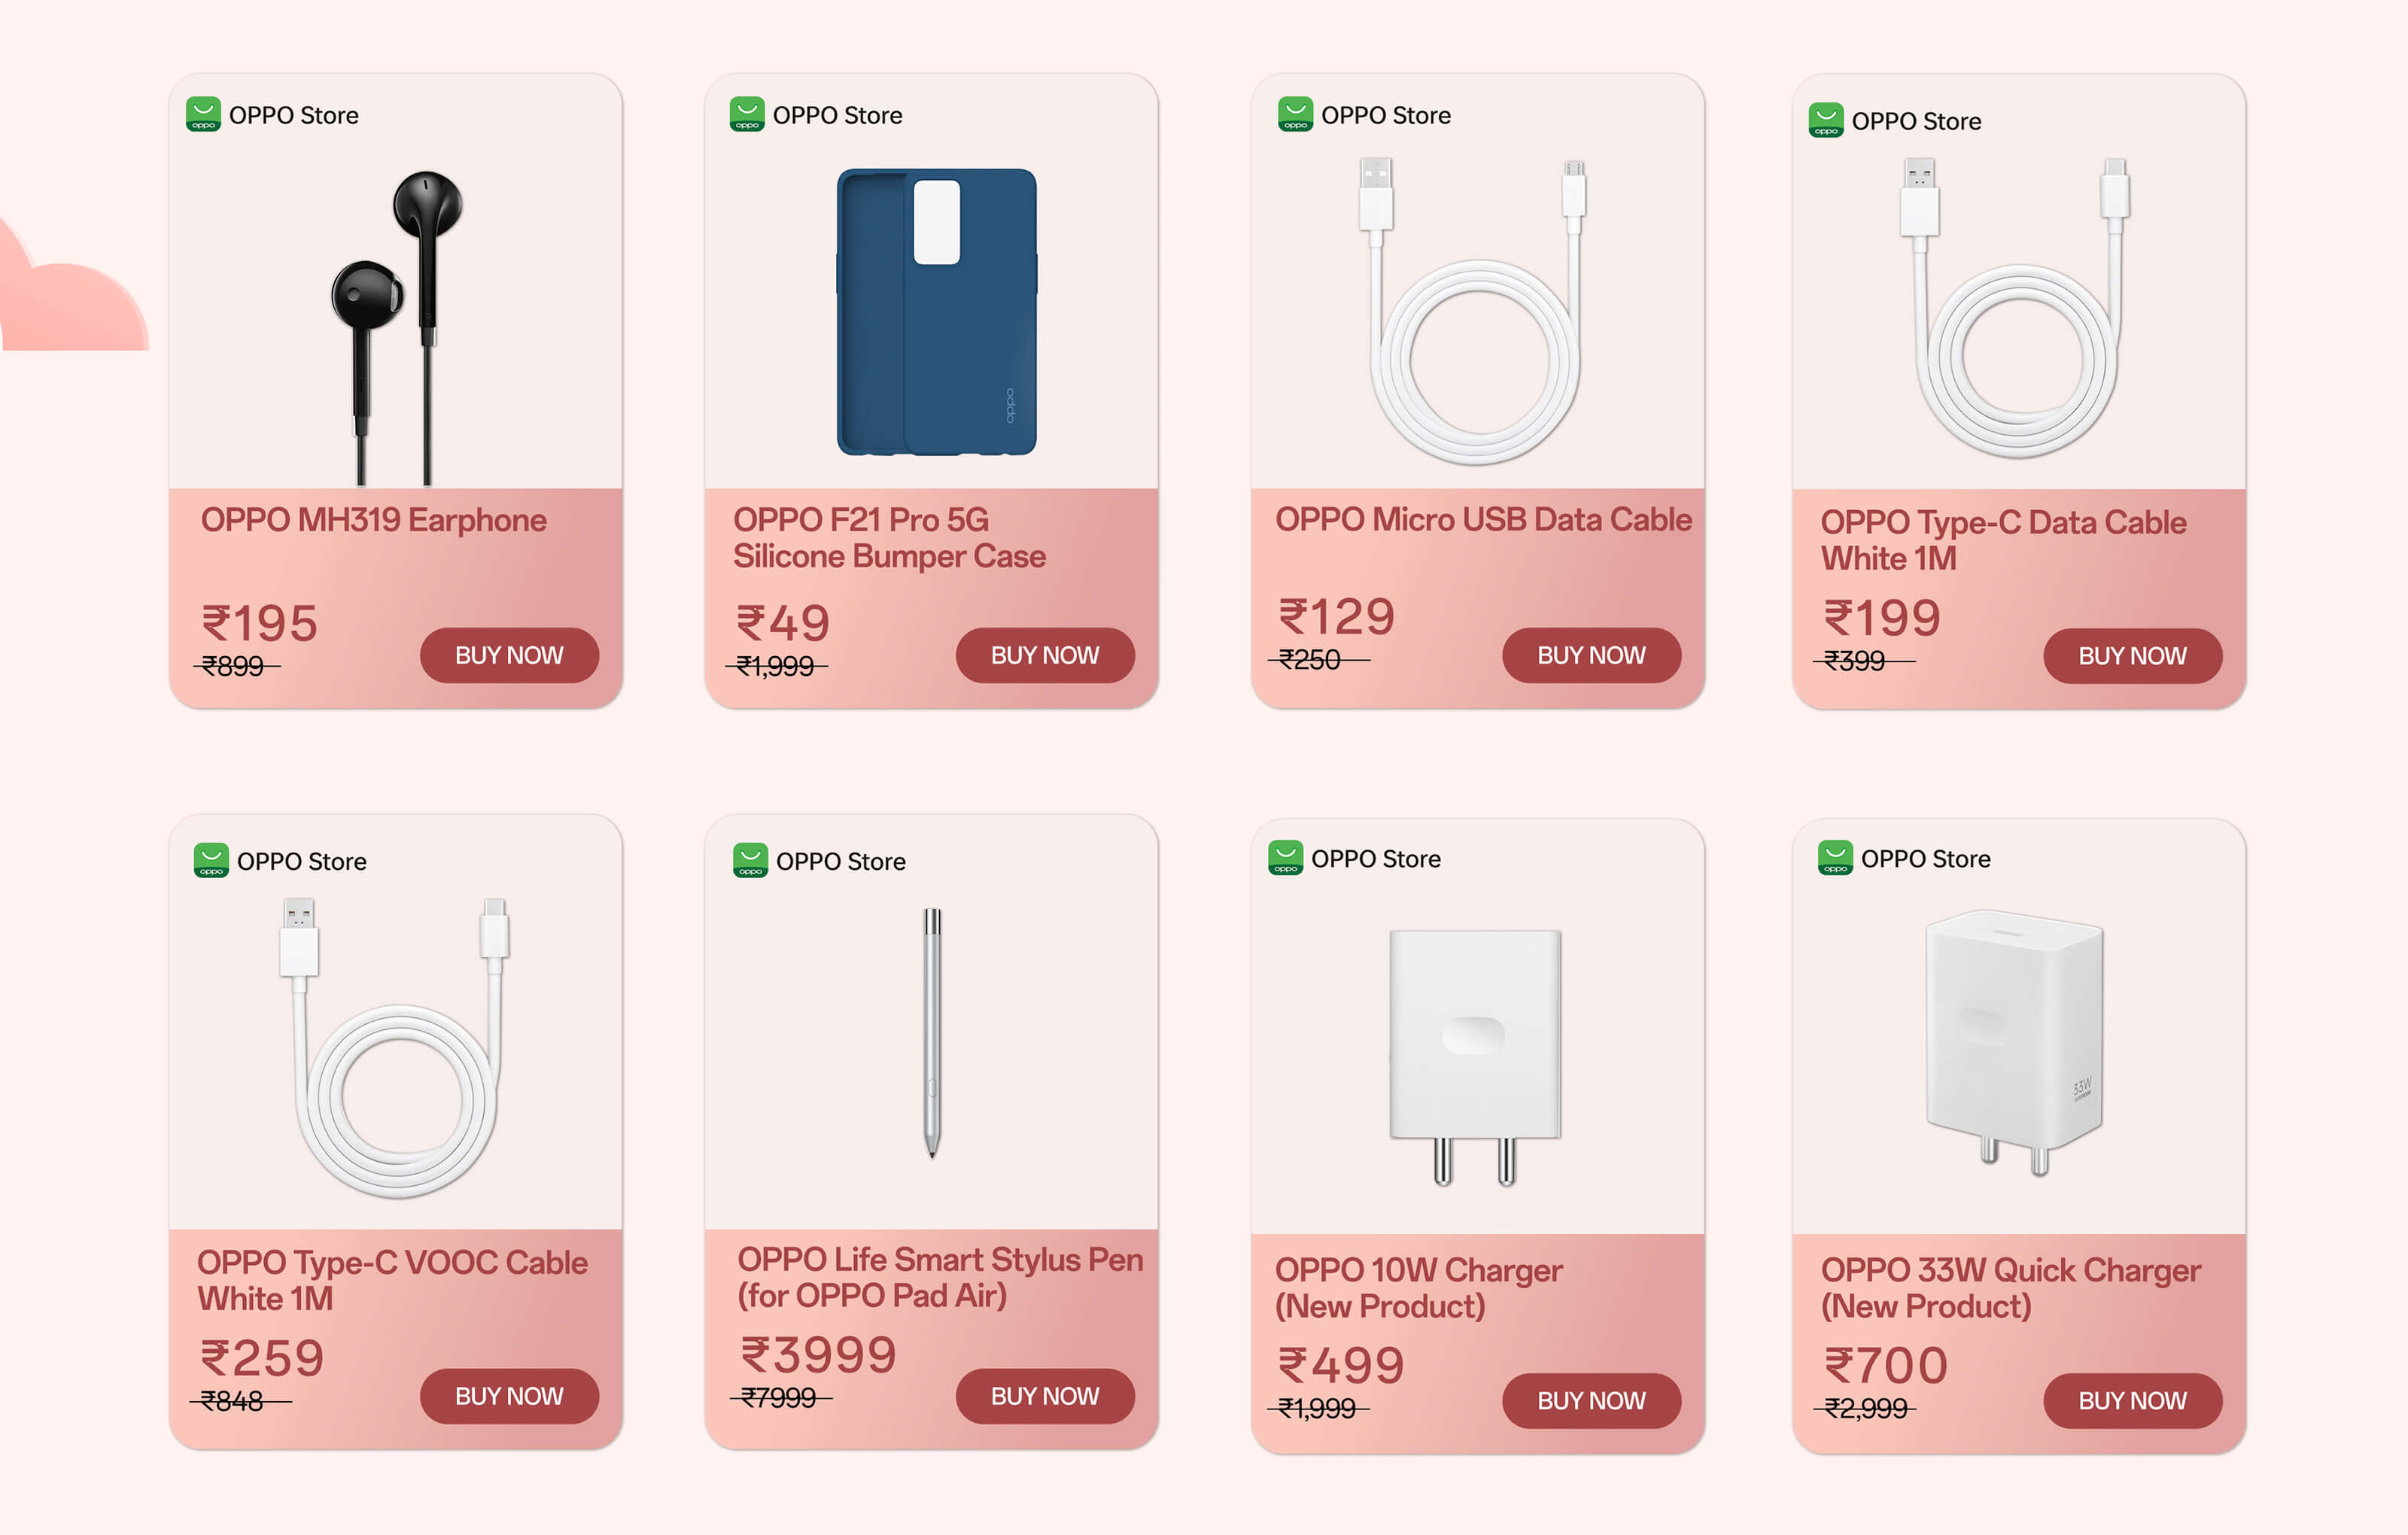Viewport: 2408px width, 1535px height.
Task: Buy the OPPO MH319 Earphone now
Action: 509,655
